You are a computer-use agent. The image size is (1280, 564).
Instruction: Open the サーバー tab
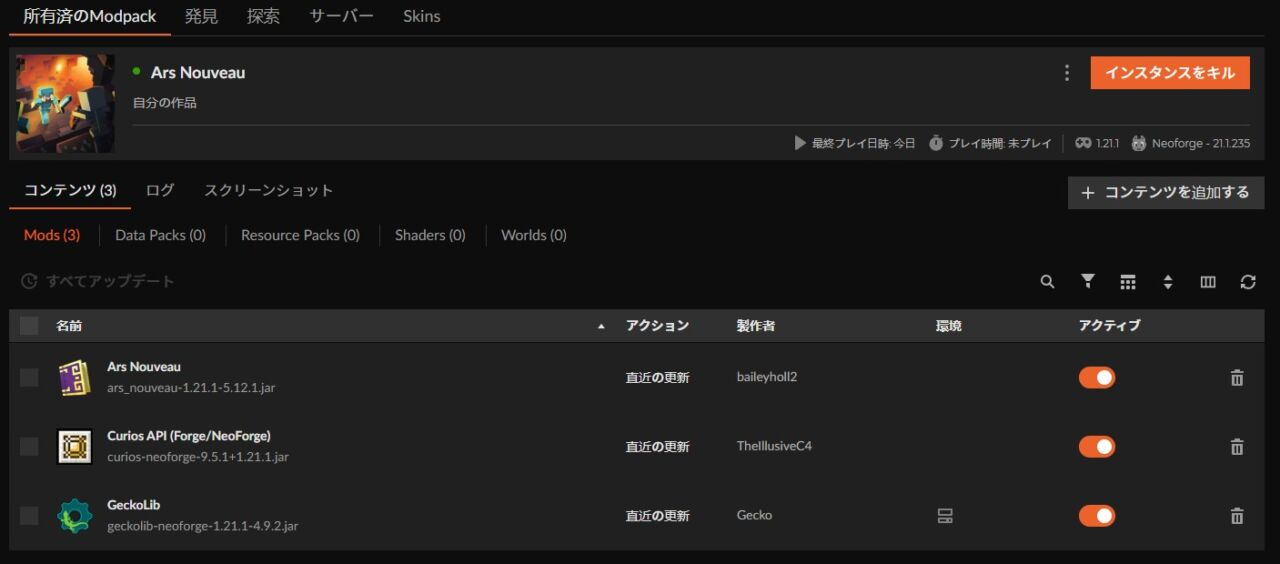341,16
